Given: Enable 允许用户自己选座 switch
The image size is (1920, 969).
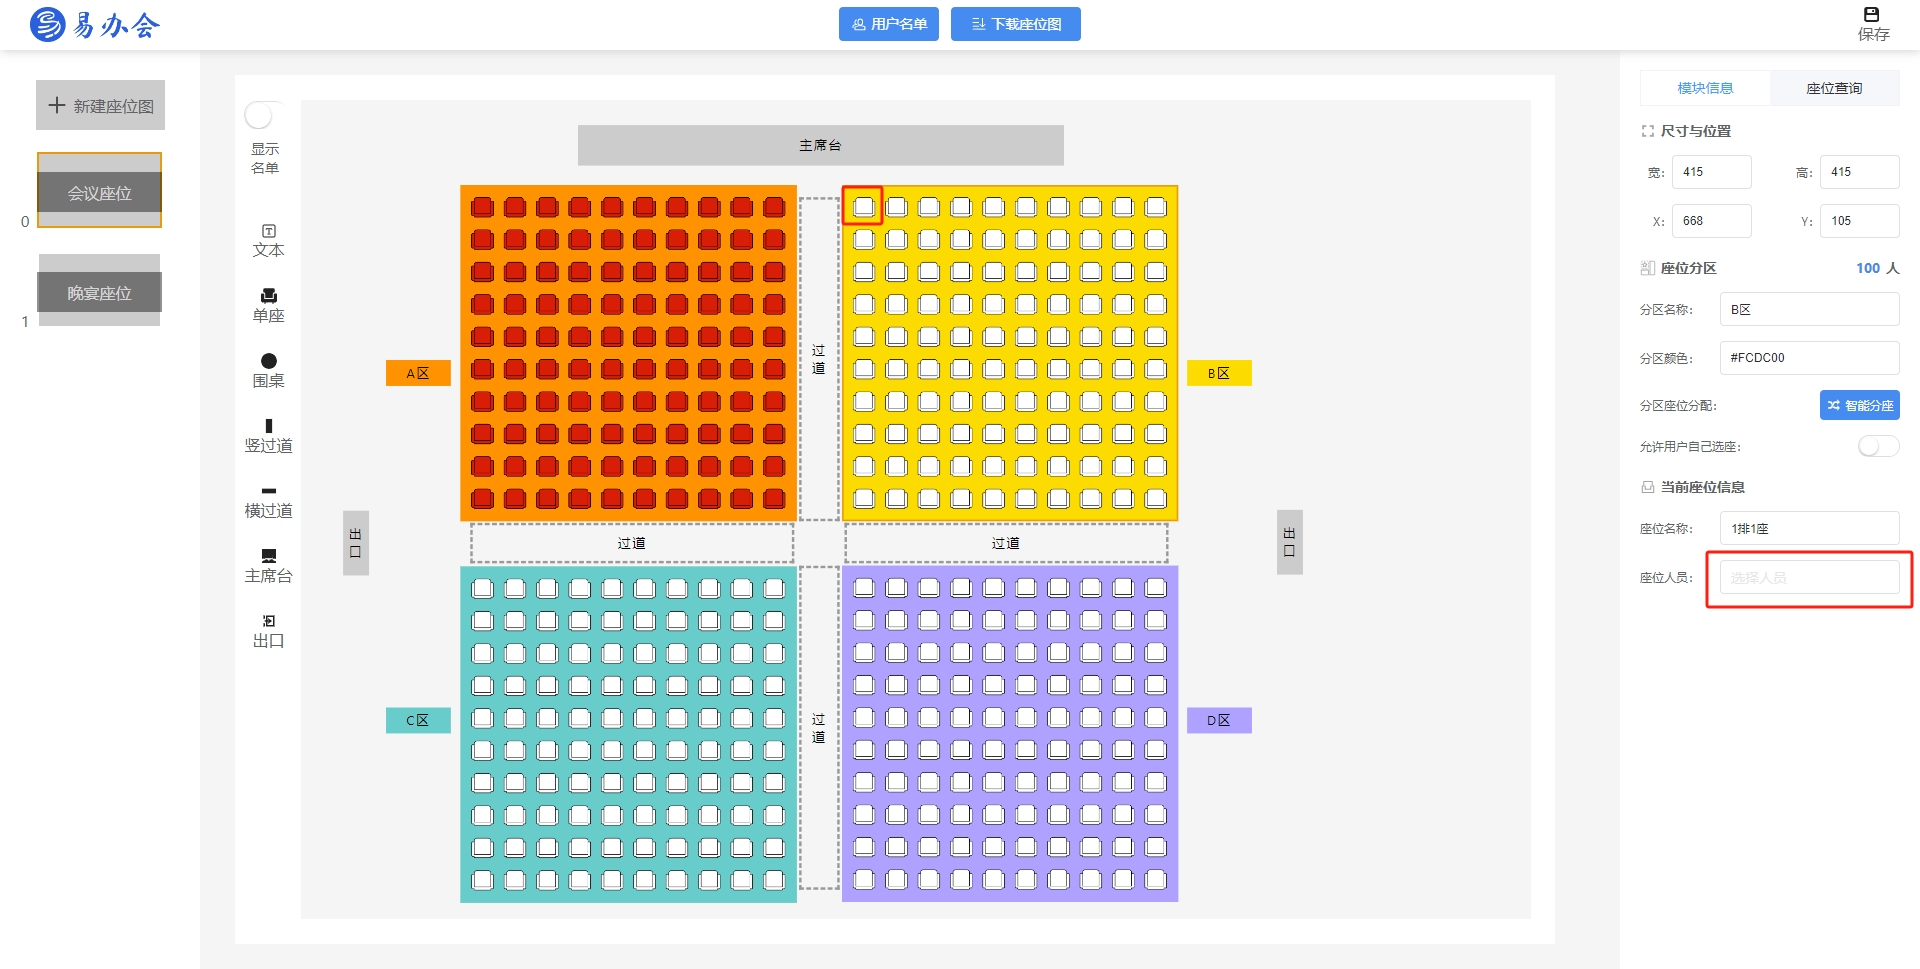Looking at the screenshot, I should coord(1878,446).
